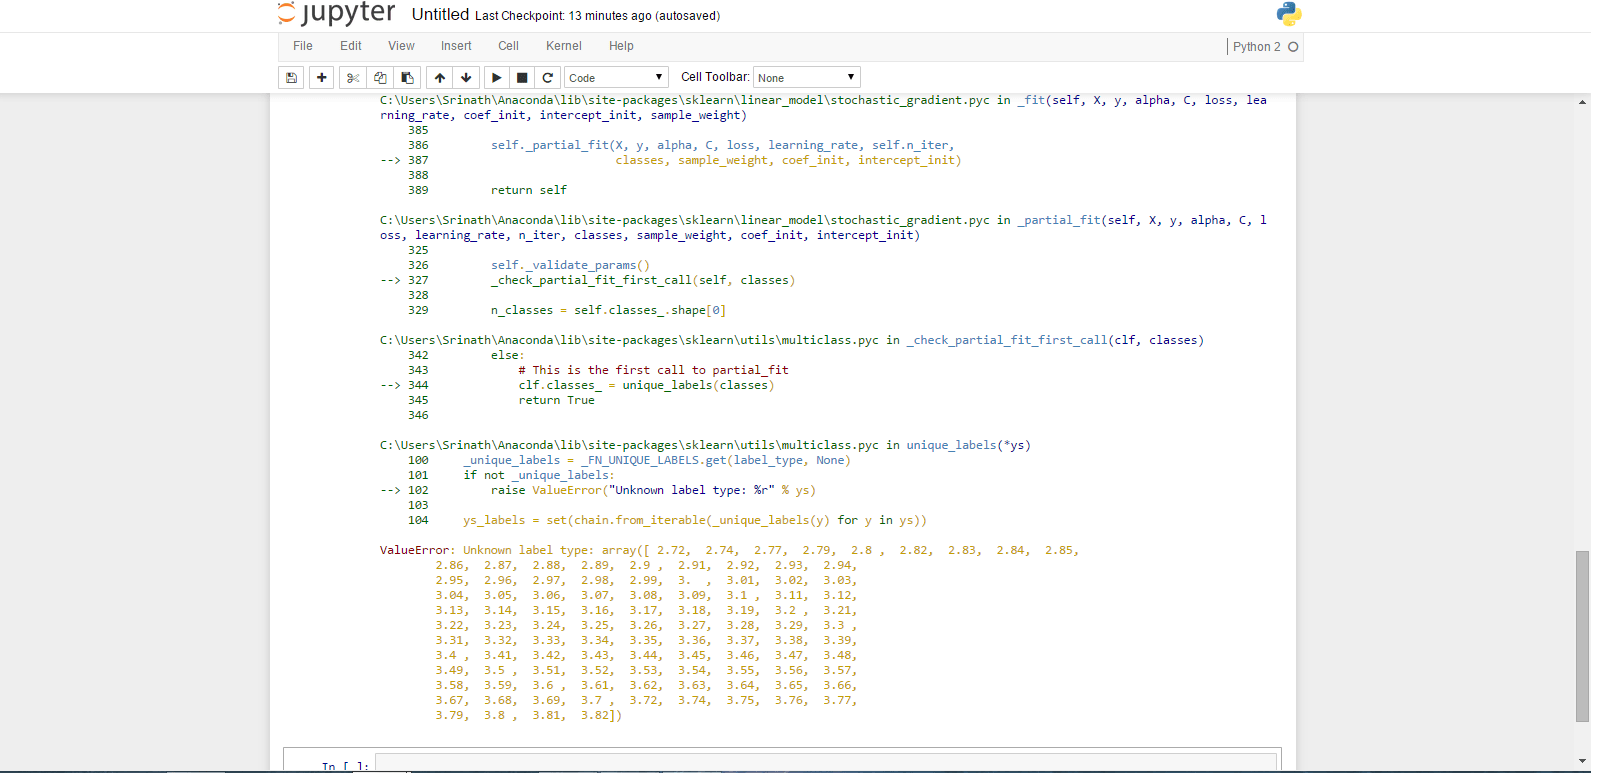Viewport: 1600px width, 773px height.
Task: Click the Save and Checkpoint icon
Action: (x=291, y=77)
